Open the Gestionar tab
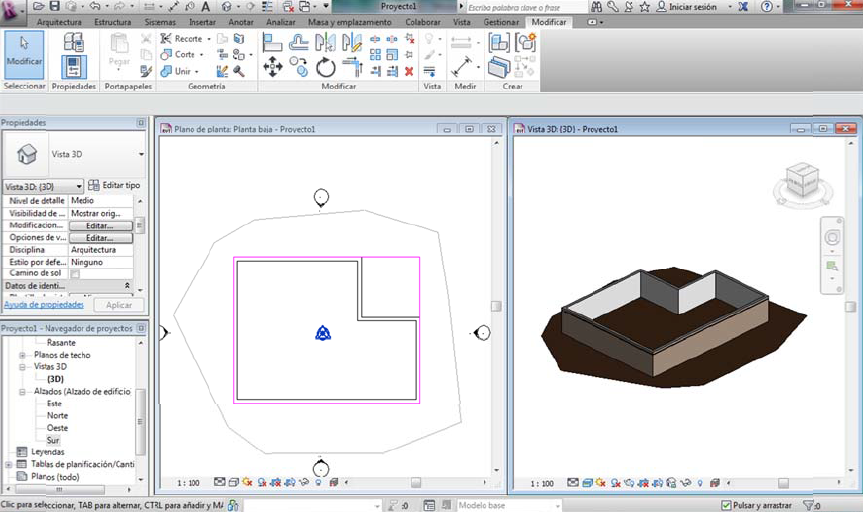The image size is (863, 512). tap(501, 22)
